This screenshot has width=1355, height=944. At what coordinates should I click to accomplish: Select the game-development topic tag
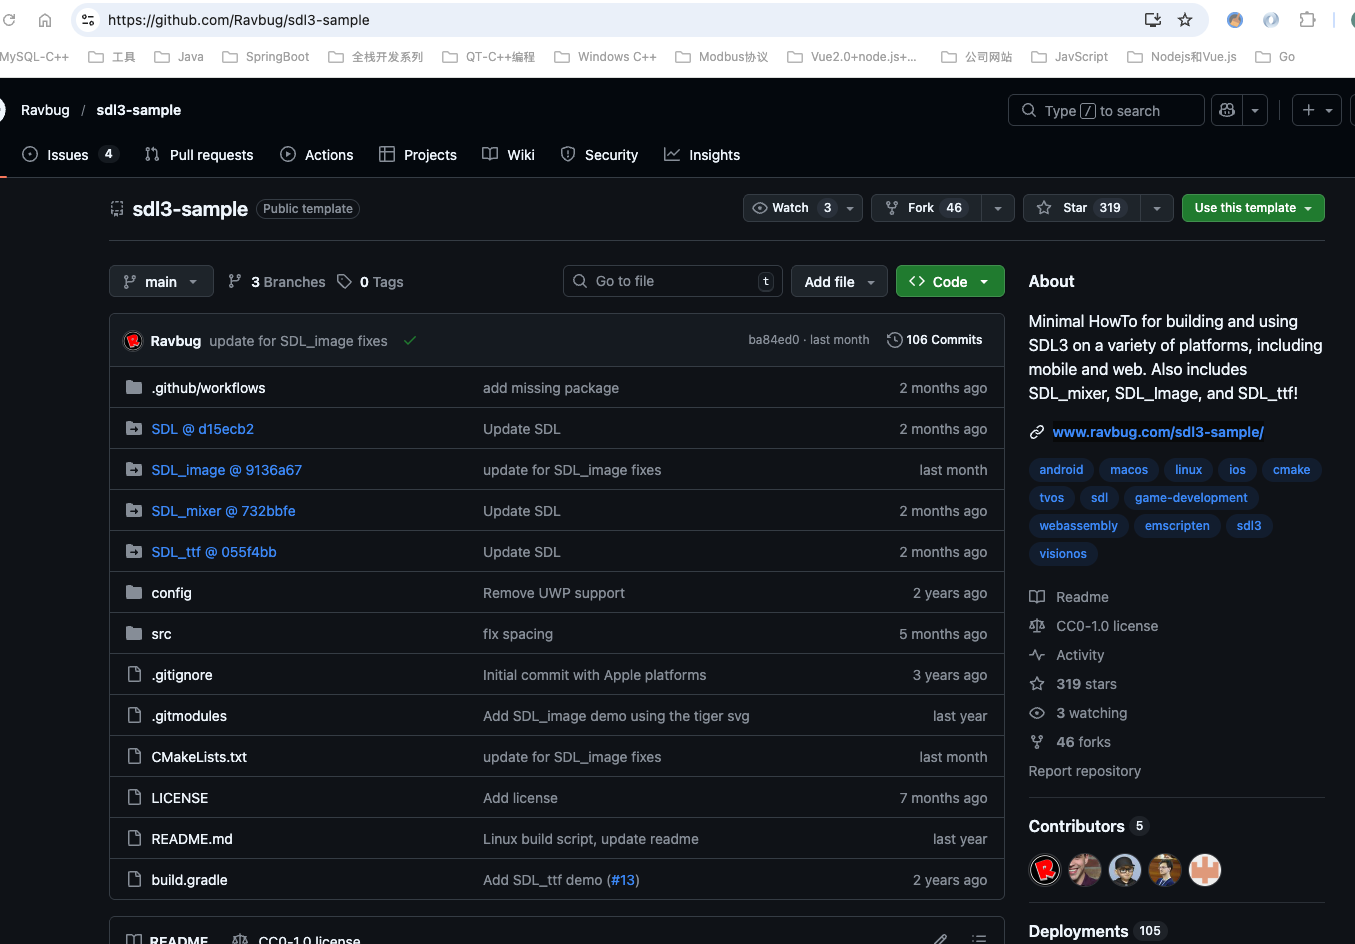[1191, 498]
